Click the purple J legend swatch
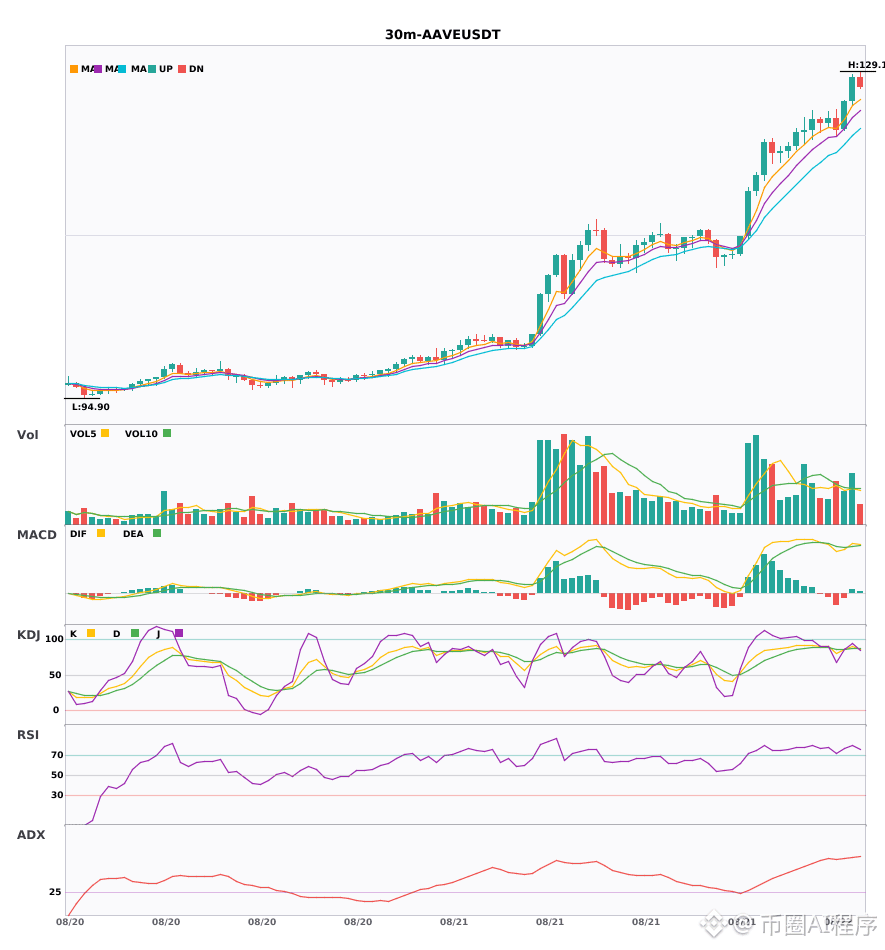 click(179, 633)
